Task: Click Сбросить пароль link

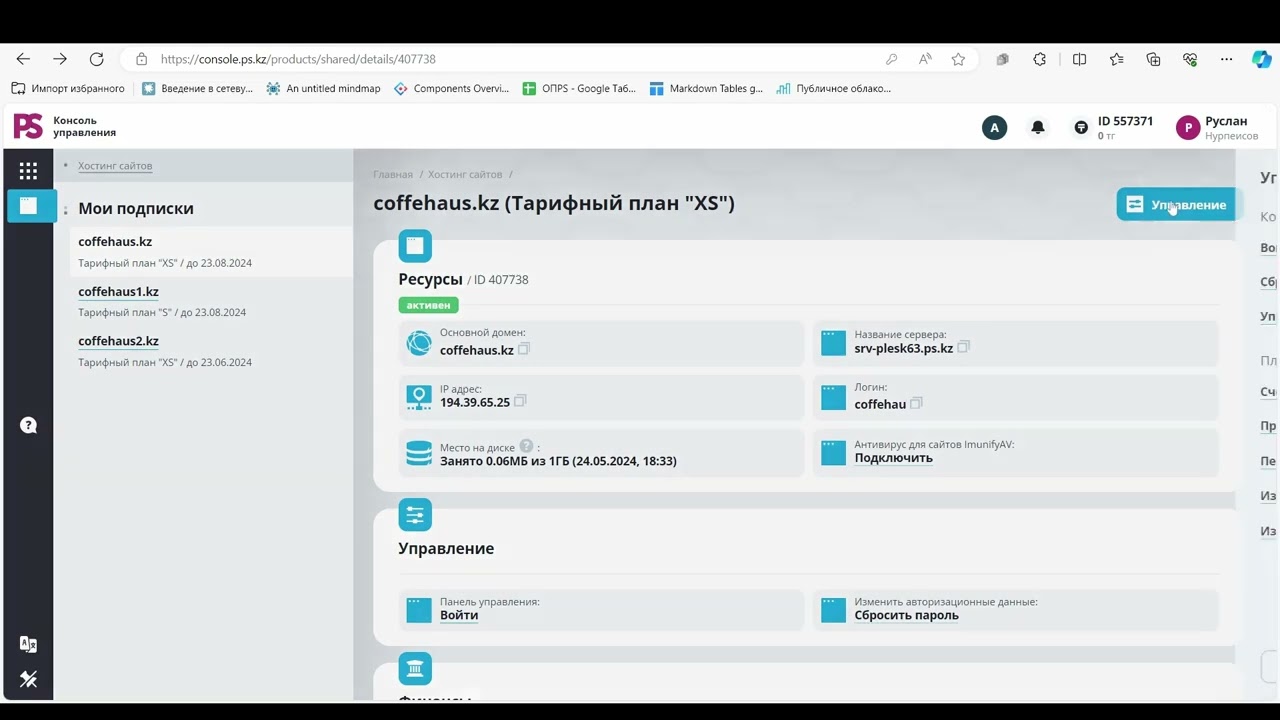Action: [x=906, y=615]
